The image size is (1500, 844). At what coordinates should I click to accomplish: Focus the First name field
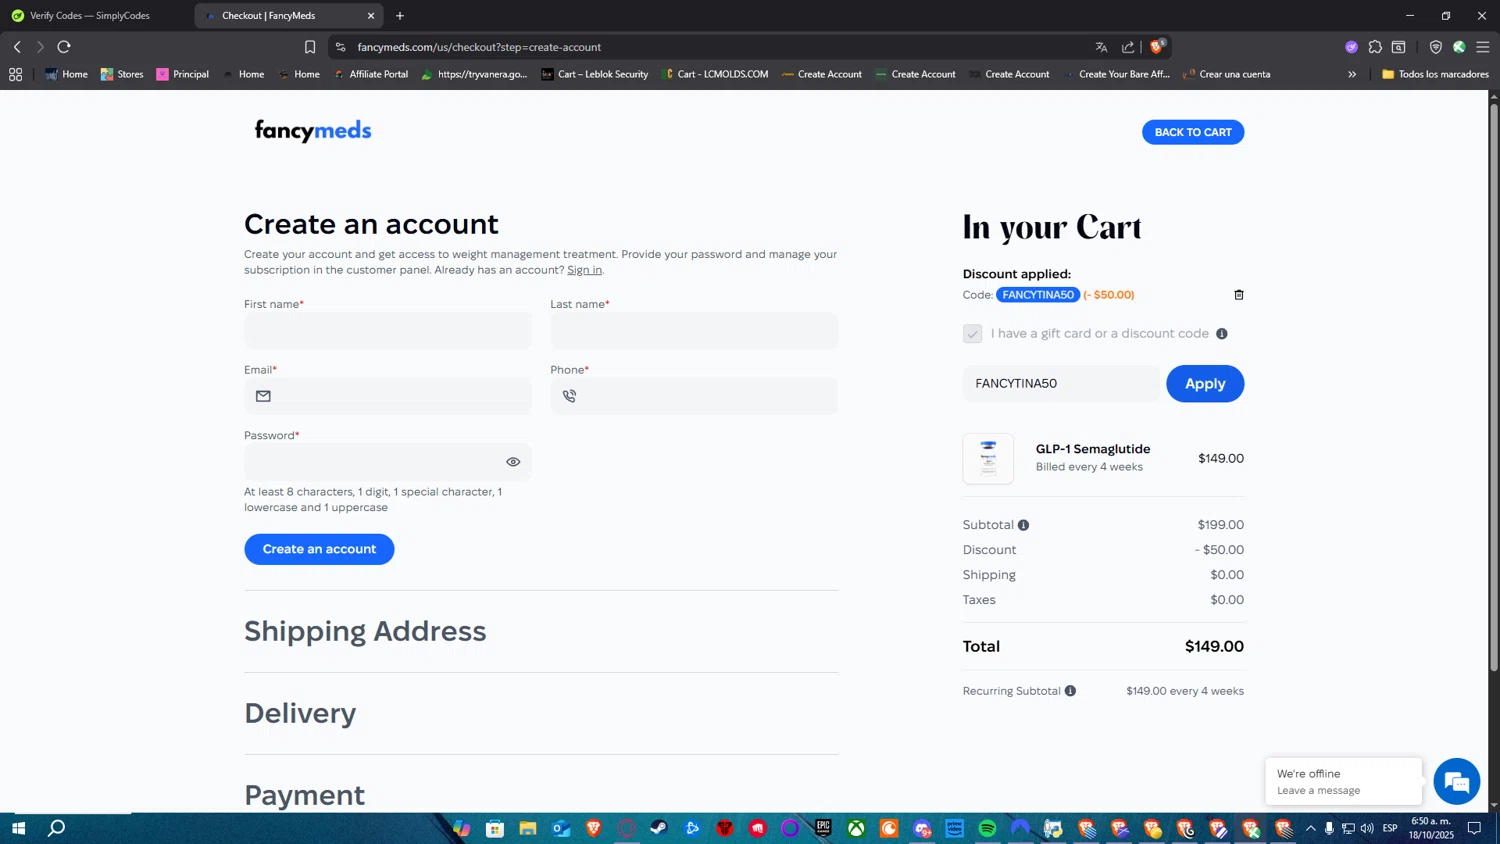pyautogui.click(x=388, y=331)
